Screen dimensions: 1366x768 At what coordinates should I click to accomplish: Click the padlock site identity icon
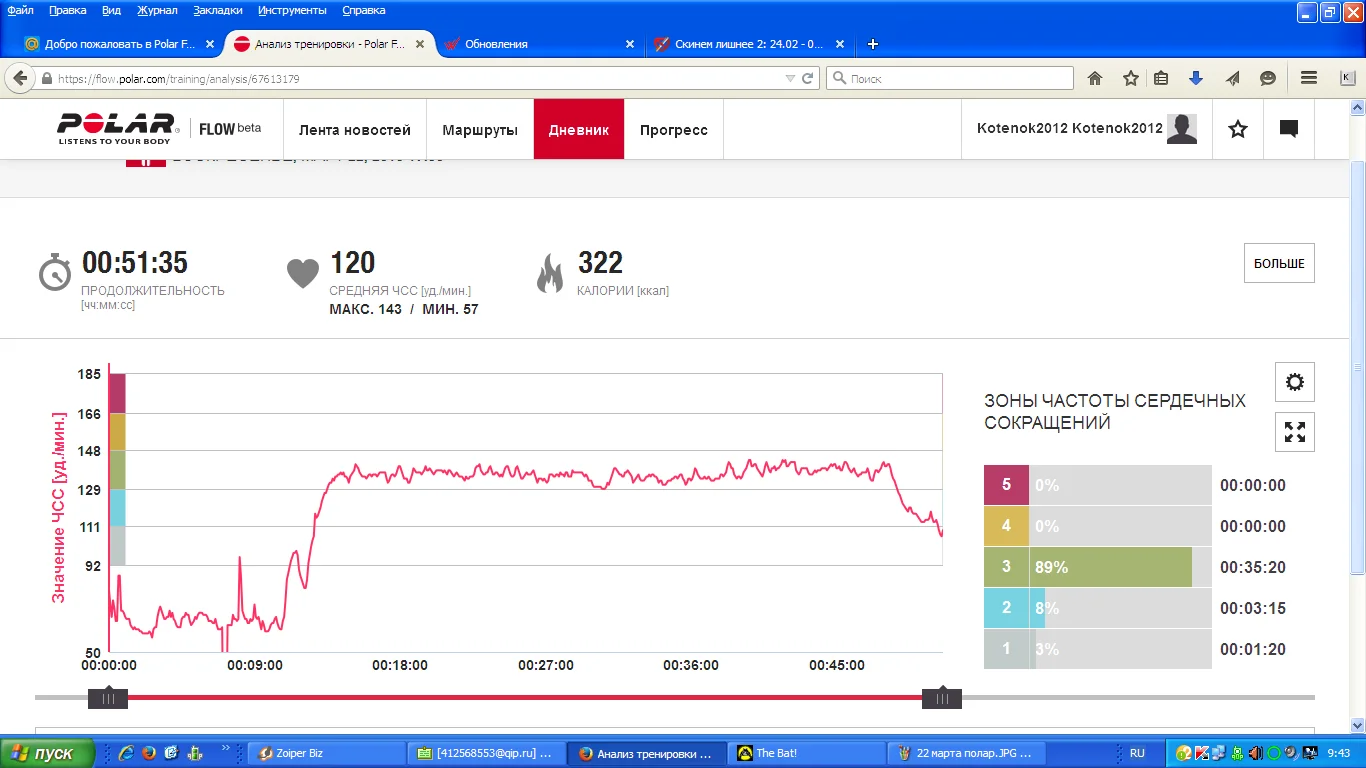click(x=46, y=78)
